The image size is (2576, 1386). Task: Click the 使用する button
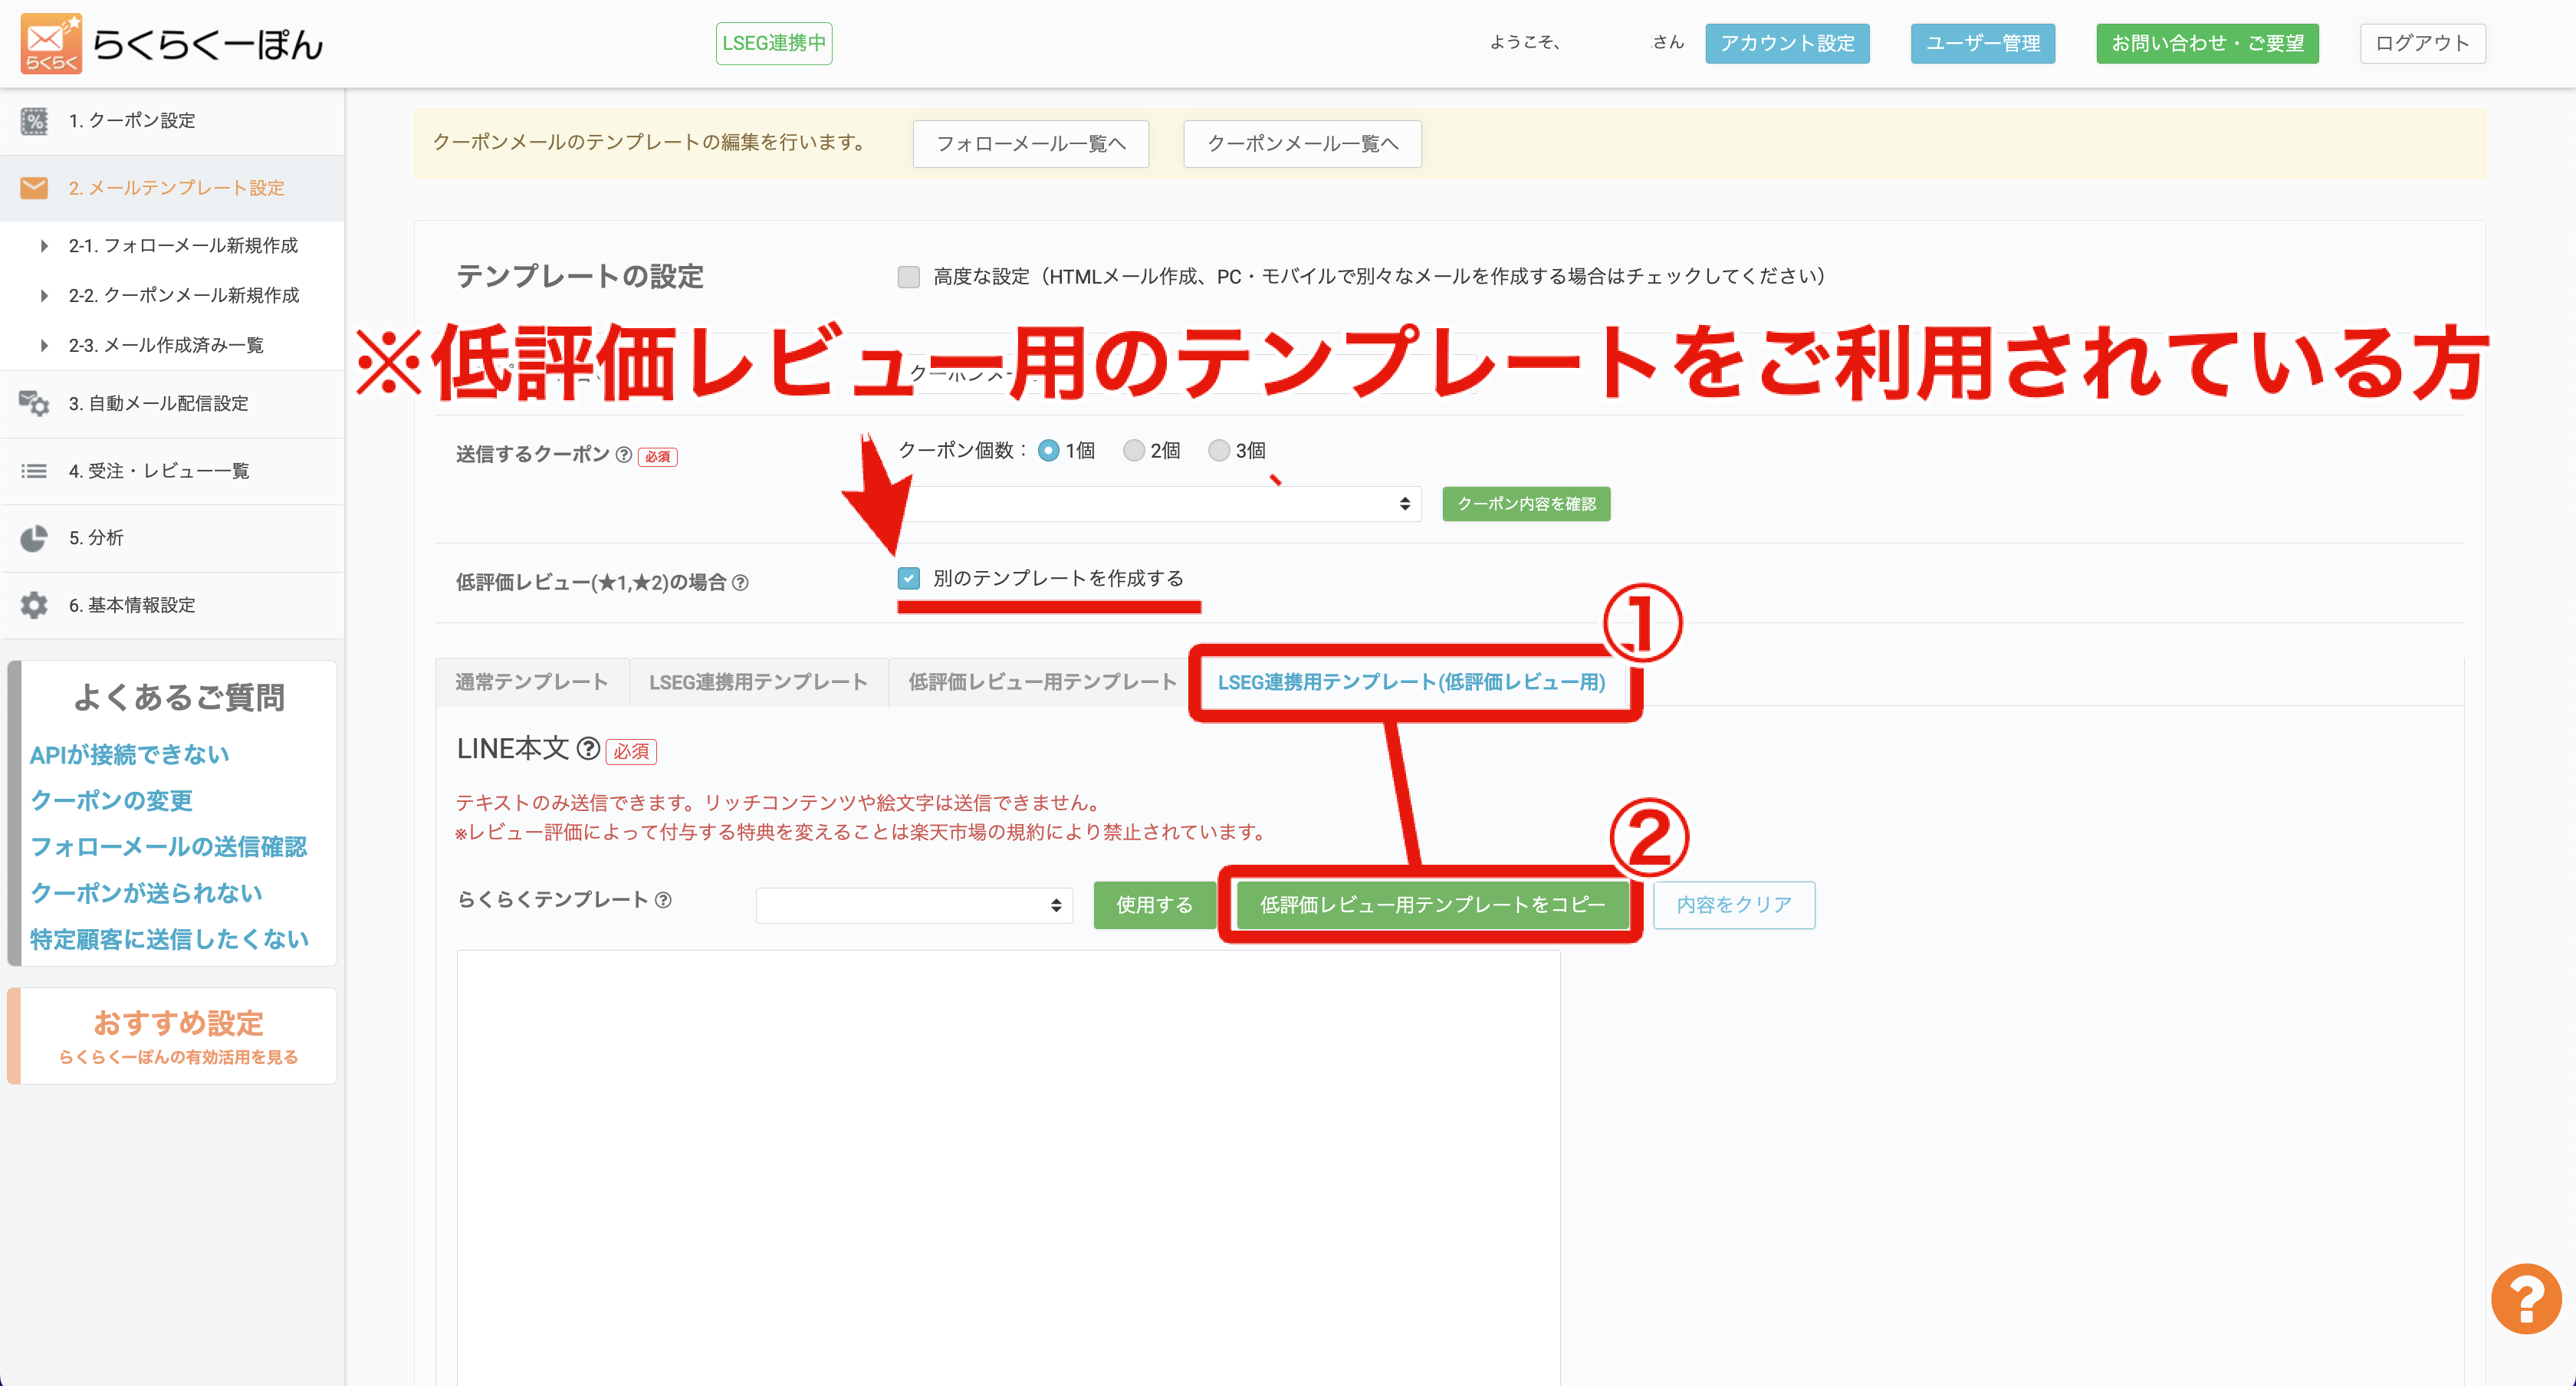(1154, 905)
